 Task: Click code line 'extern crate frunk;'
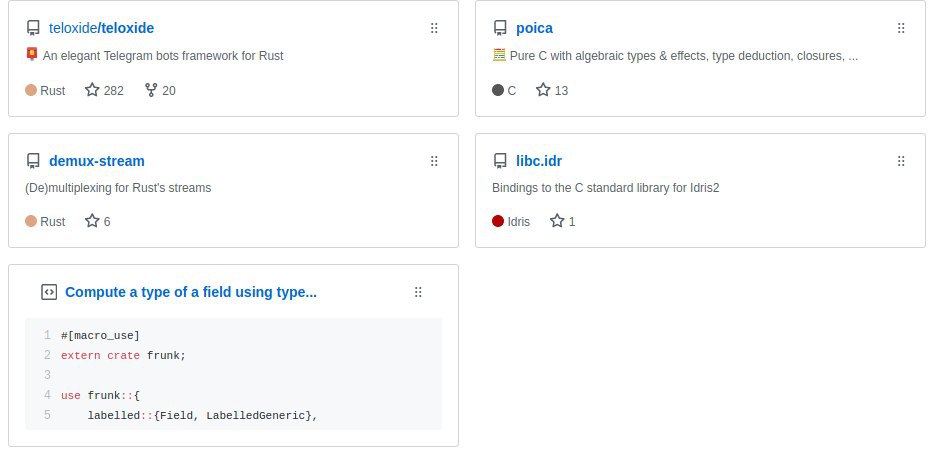pos(123,355)
